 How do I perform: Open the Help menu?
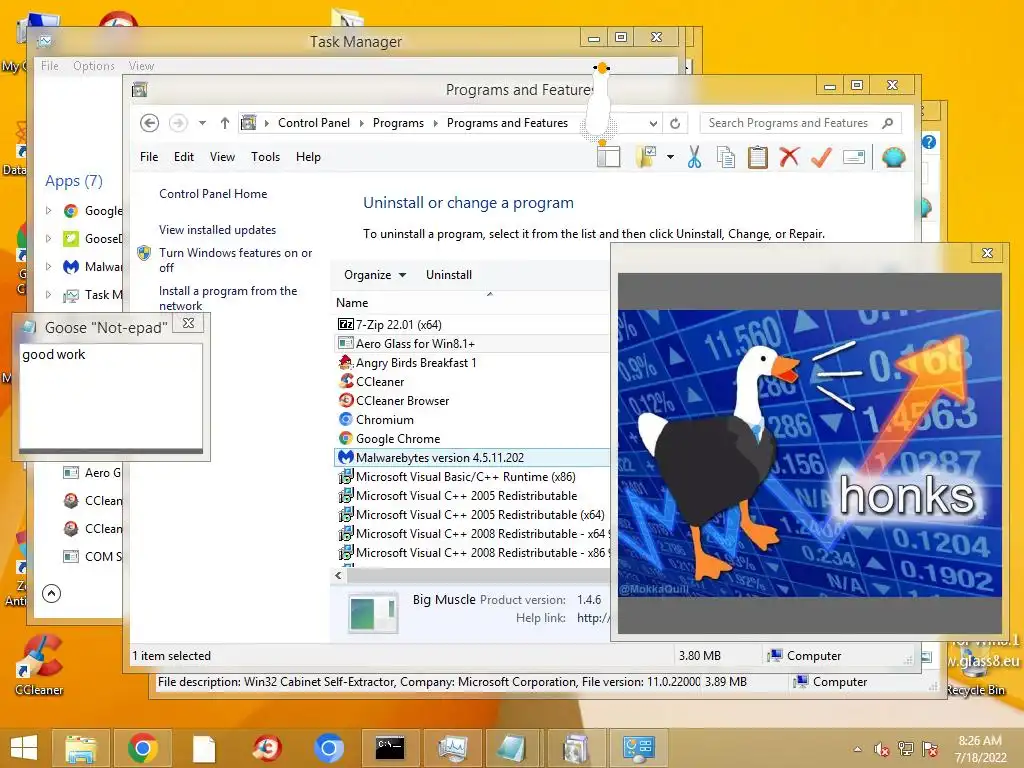[x=308, y=157]
